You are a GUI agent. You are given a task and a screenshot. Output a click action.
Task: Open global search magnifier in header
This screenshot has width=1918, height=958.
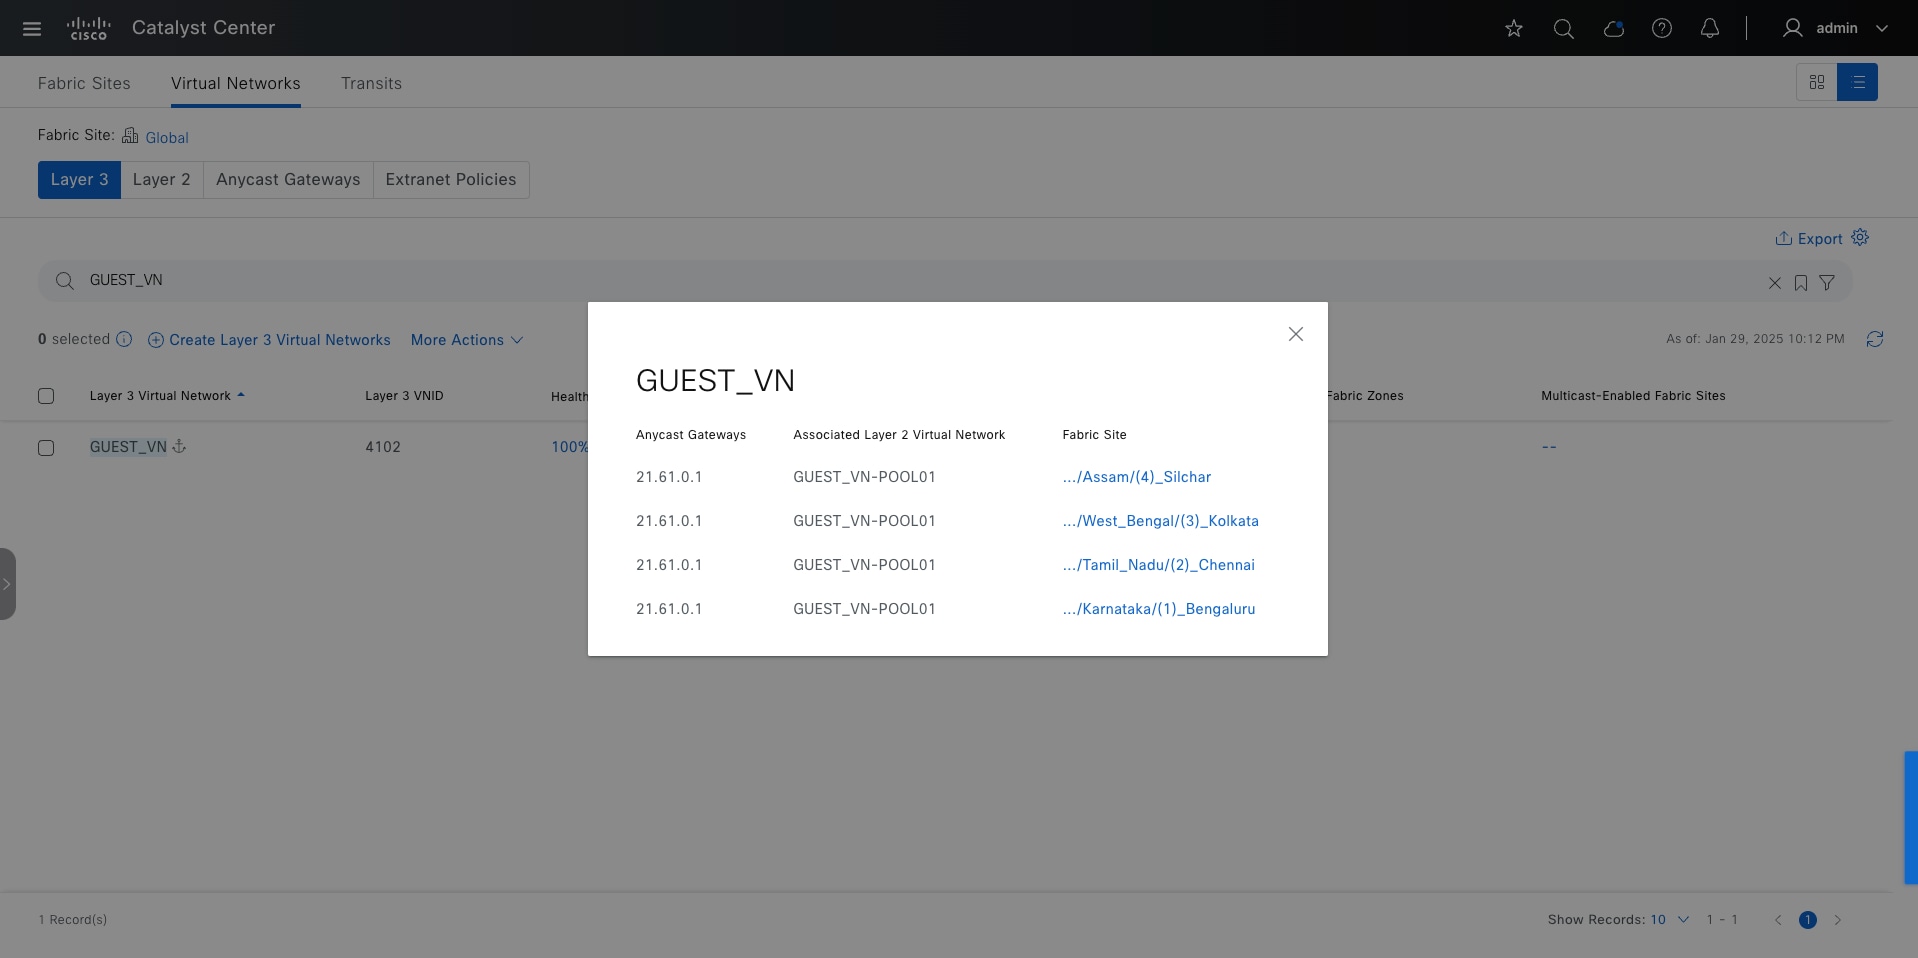1564,28
